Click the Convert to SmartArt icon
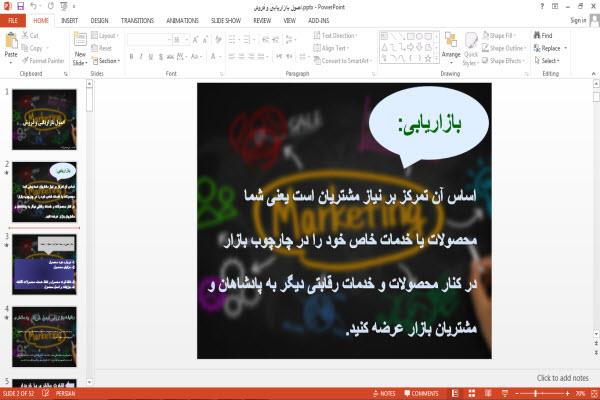Screen dimensions: 600x400 (x=317, y=60)
